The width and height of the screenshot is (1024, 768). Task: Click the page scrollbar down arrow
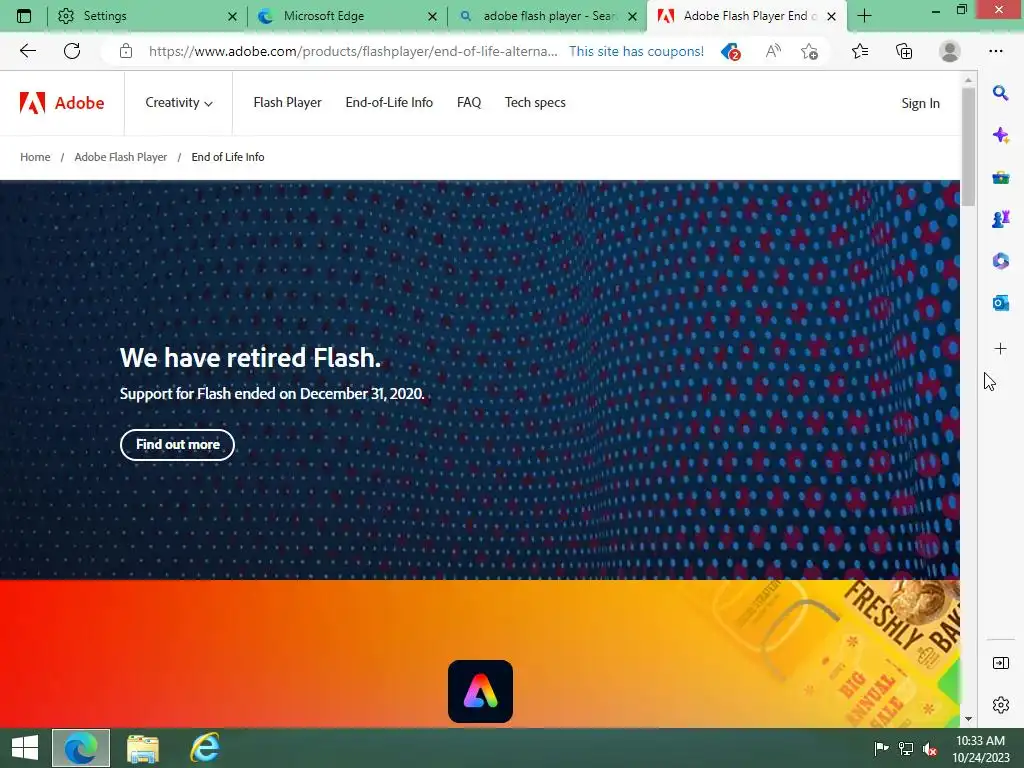point(968,718)
